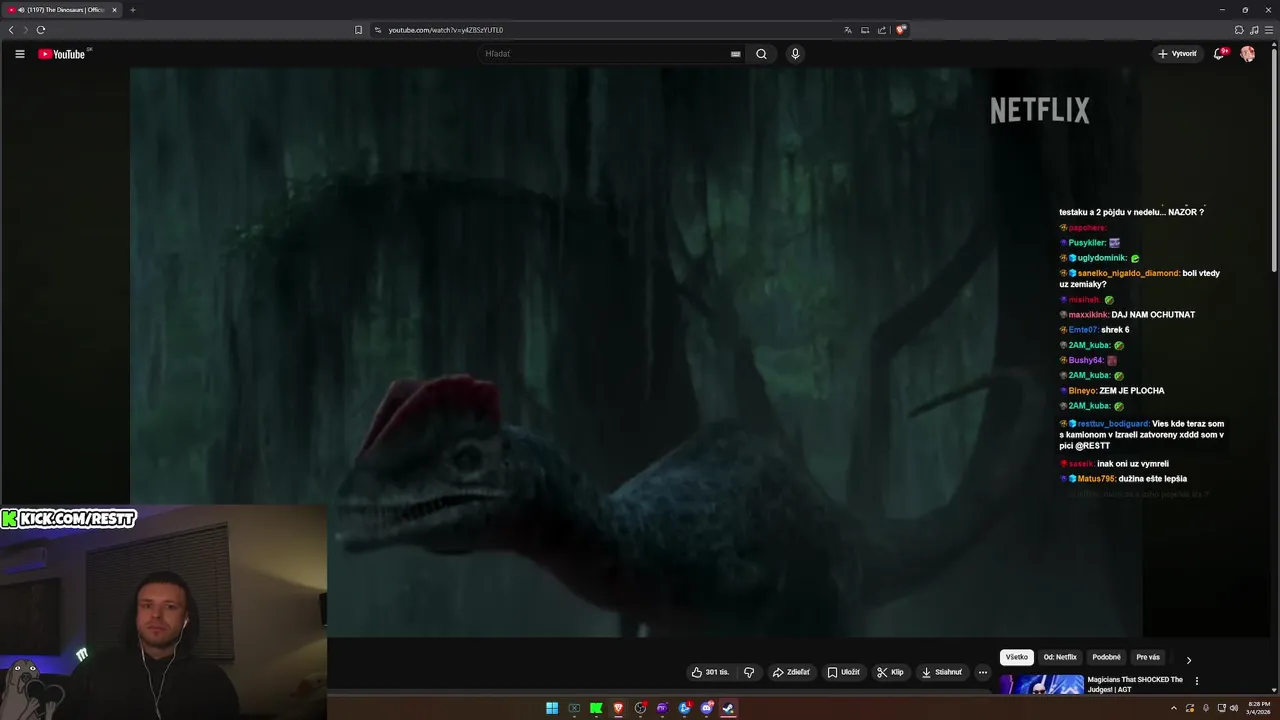Open the Brave Shields lion icon

900,30
